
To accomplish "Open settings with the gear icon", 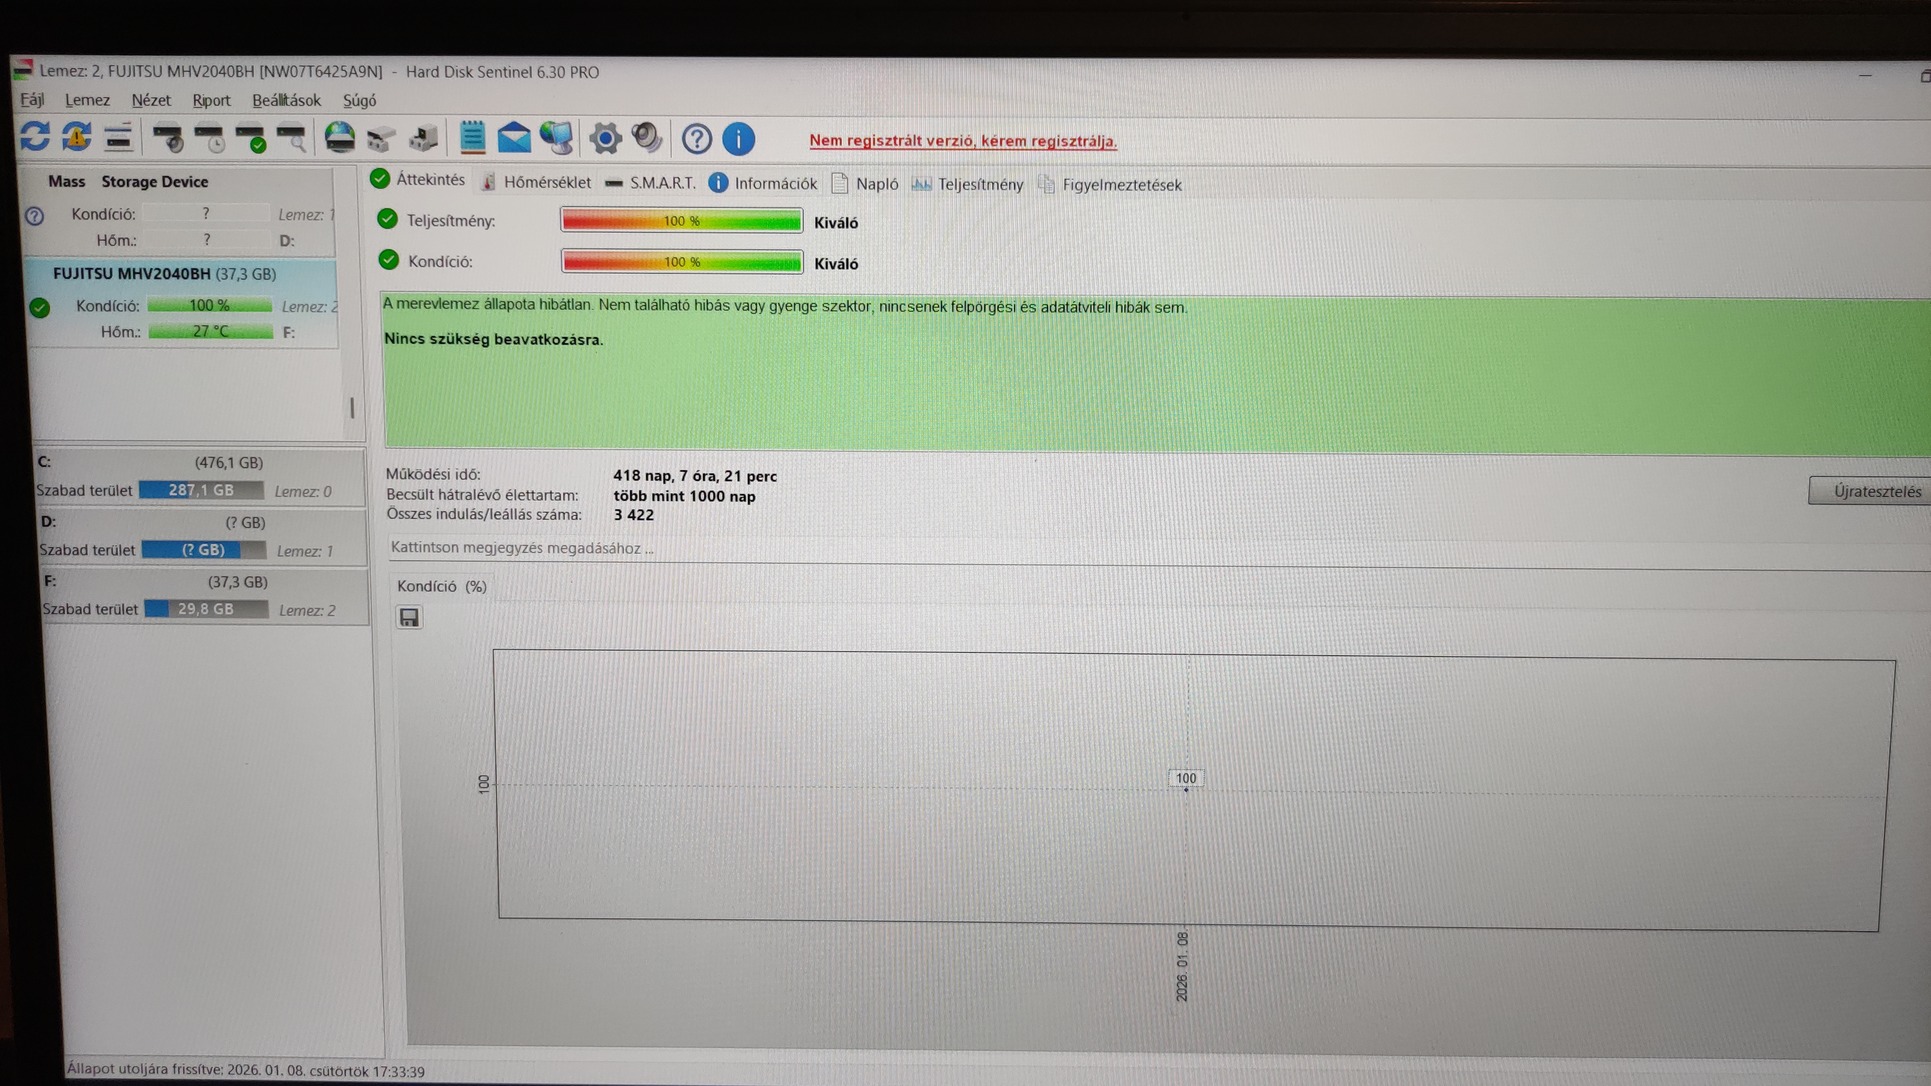I will click(x=605, y=138).
